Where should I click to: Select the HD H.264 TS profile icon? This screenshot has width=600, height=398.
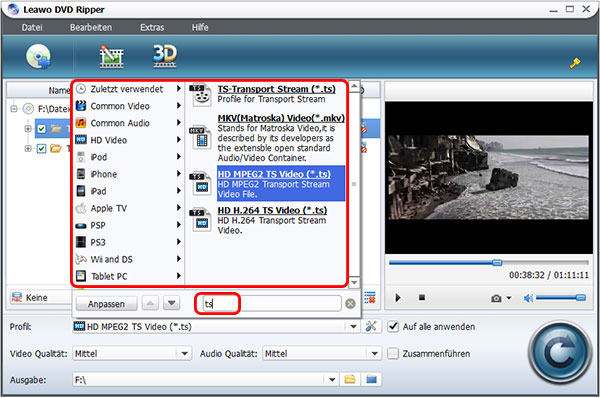click(201, 220)
